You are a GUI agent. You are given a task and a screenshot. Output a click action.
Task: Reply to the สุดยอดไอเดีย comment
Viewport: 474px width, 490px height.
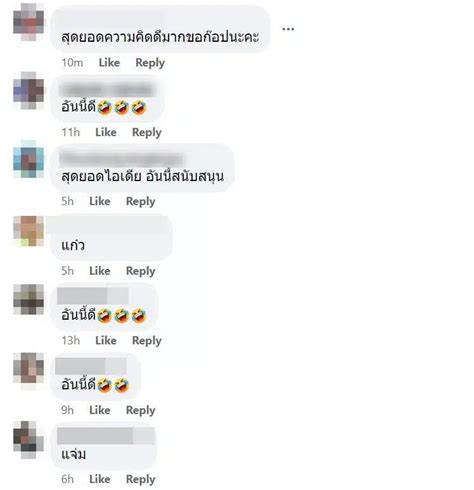141,202
